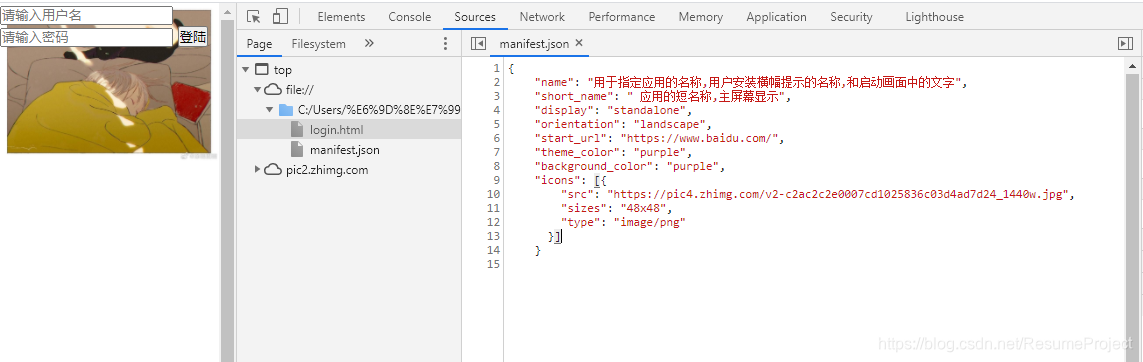The width and height of the screenshot is (1143, 362).
Task: Click the pic2.zhimg.com cloud icon
Action: click(x=272, y=169)
